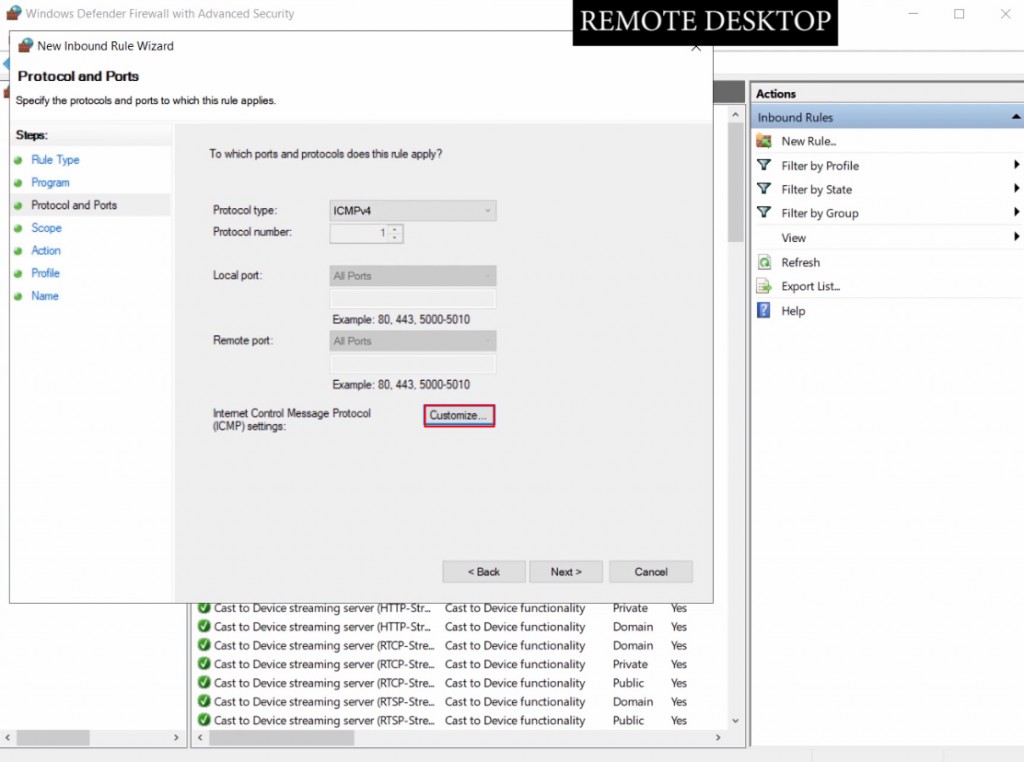This screenshot has height=762, width=1024.
Task: Expand the Filter by Group submenu arrow
Action: [x=1016, y=212]
